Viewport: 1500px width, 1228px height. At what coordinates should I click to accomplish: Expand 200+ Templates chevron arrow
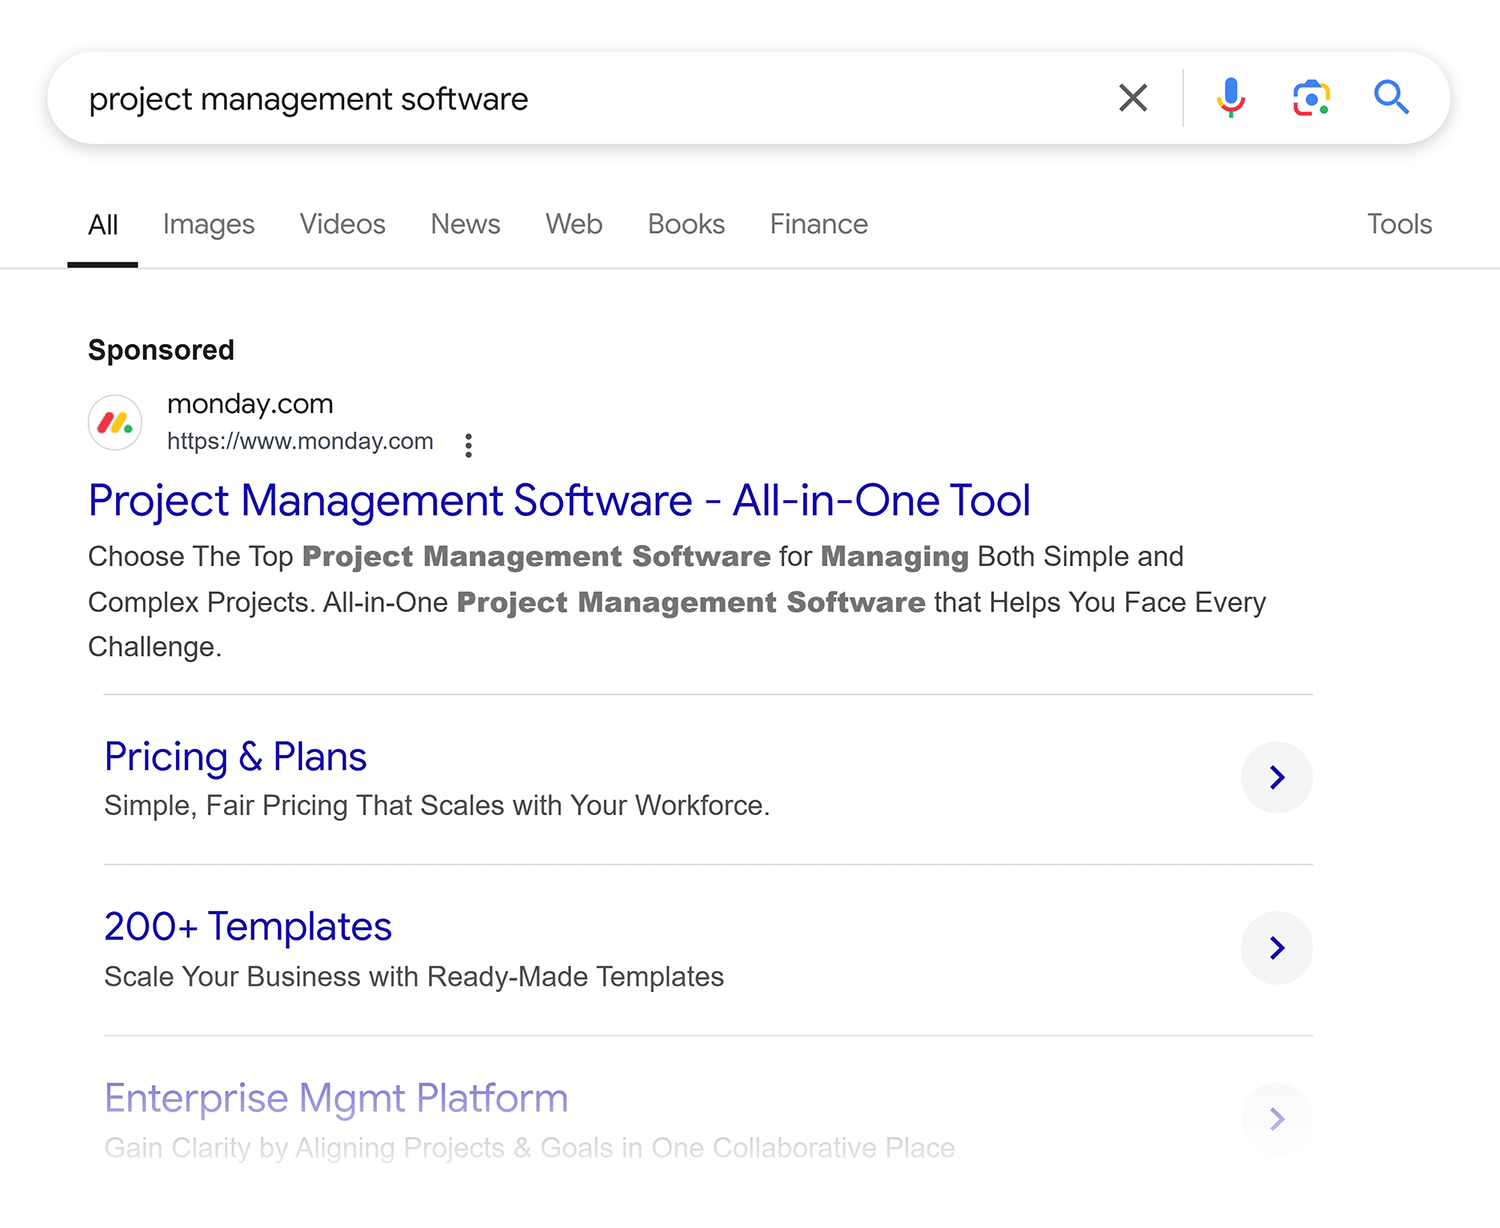coord(1277,948)
